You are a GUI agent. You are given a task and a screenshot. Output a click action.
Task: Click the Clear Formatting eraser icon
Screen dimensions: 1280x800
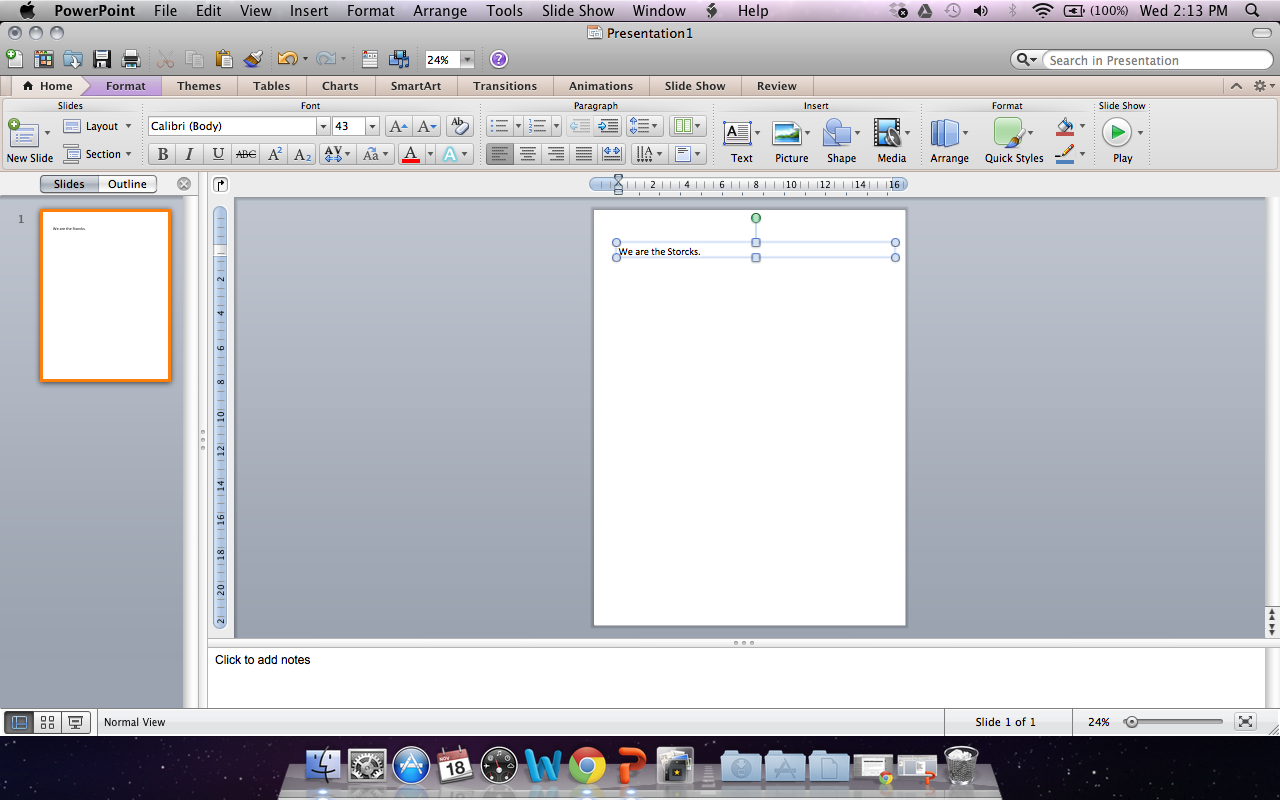459,126
